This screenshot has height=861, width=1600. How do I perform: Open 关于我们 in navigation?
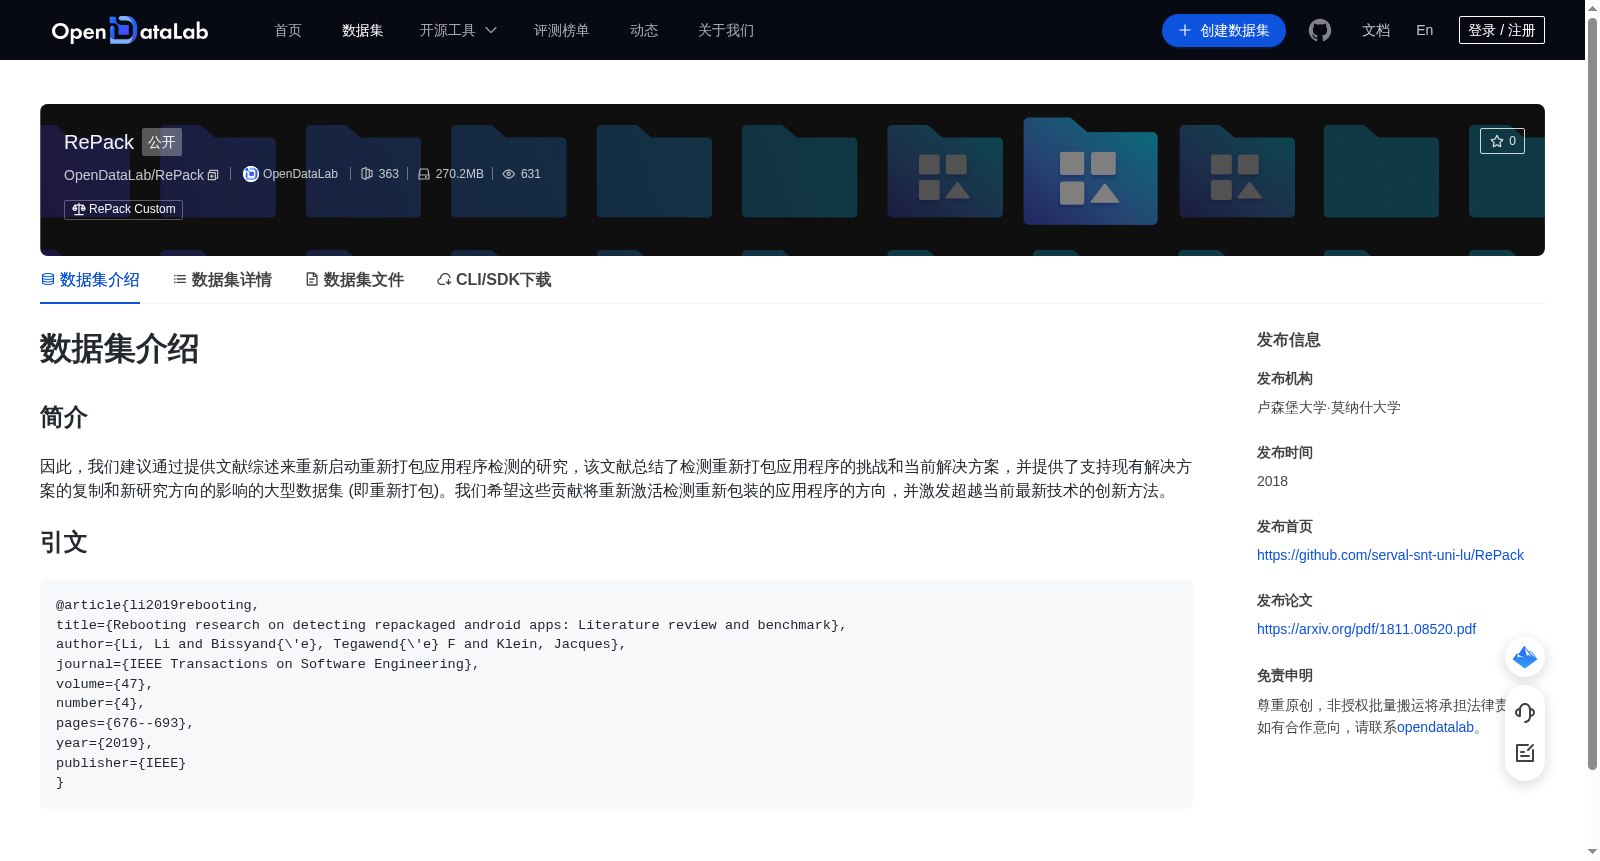coord(726,30)
